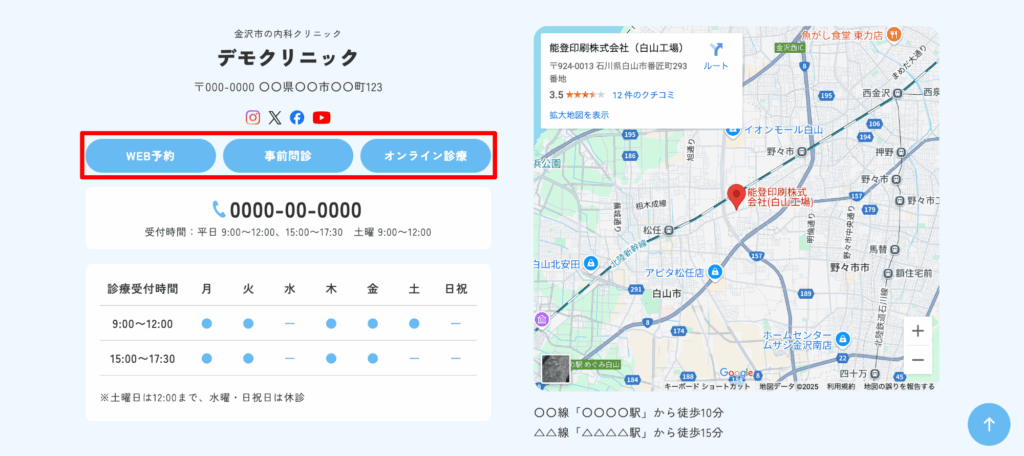Switch map to satellite view thumbnail

[x=555, y=369]
